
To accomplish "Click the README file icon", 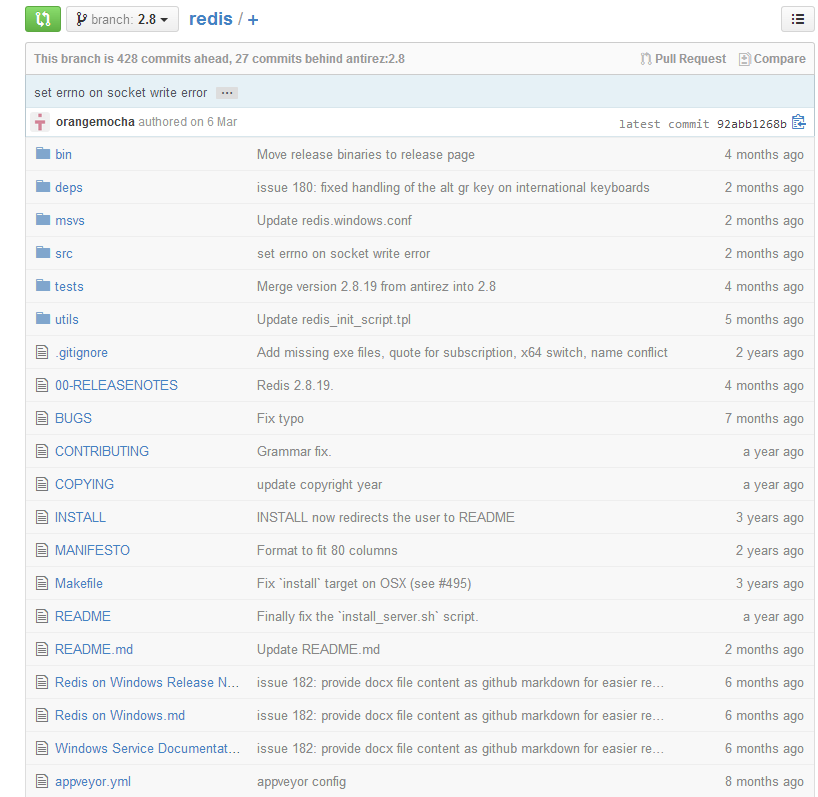I will click(x=42, y=616).
